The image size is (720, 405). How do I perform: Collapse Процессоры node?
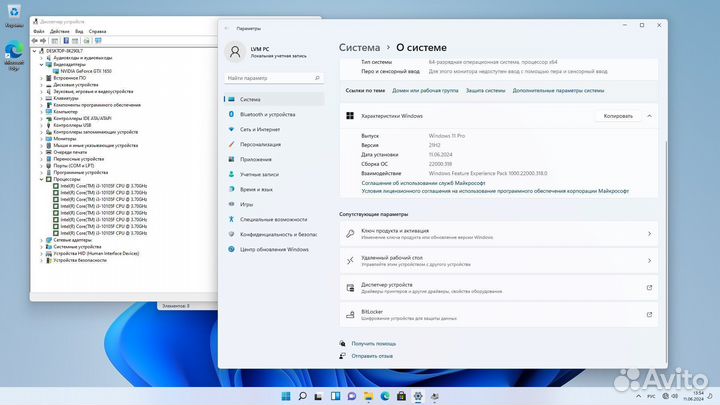tap(41, 179)
